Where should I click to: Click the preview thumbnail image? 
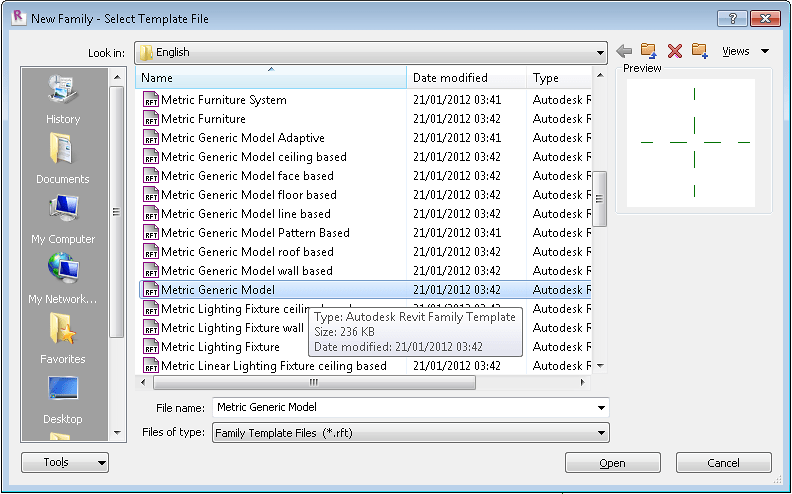691,142
